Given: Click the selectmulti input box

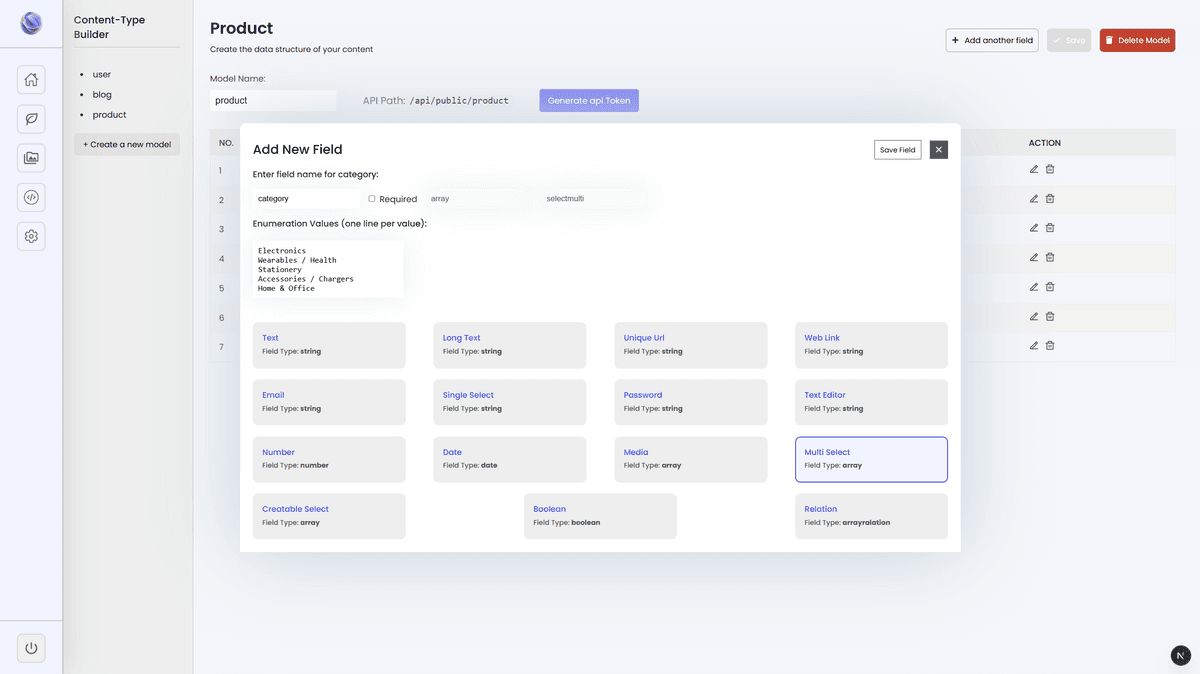Looking at the screenshot, I should tap(594, 199).
